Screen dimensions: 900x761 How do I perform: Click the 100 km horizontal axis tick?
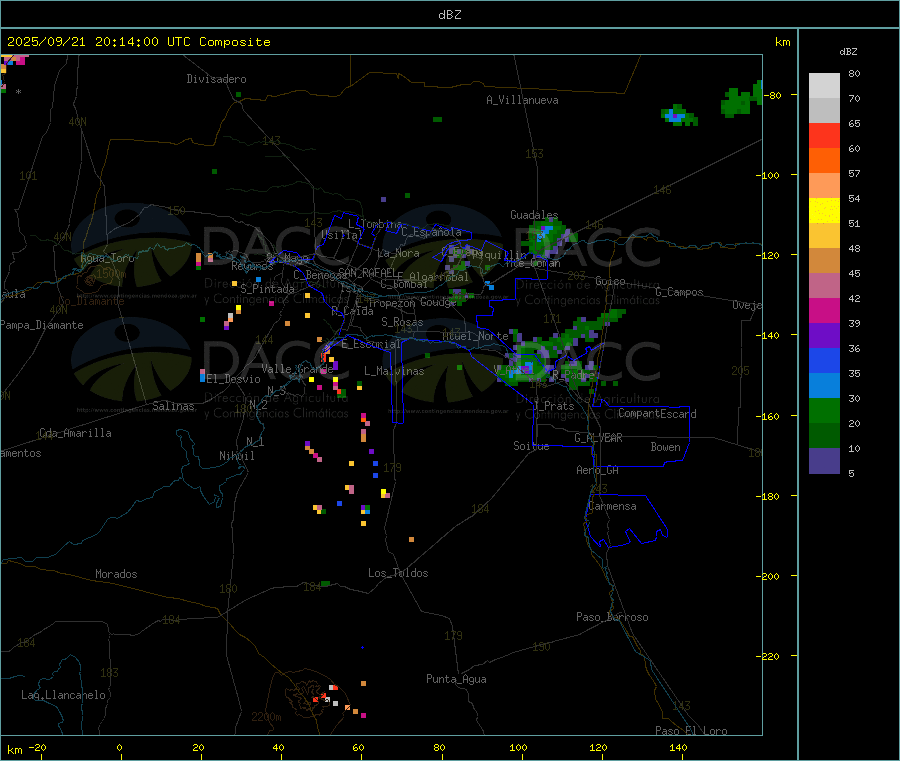[518, 747]
